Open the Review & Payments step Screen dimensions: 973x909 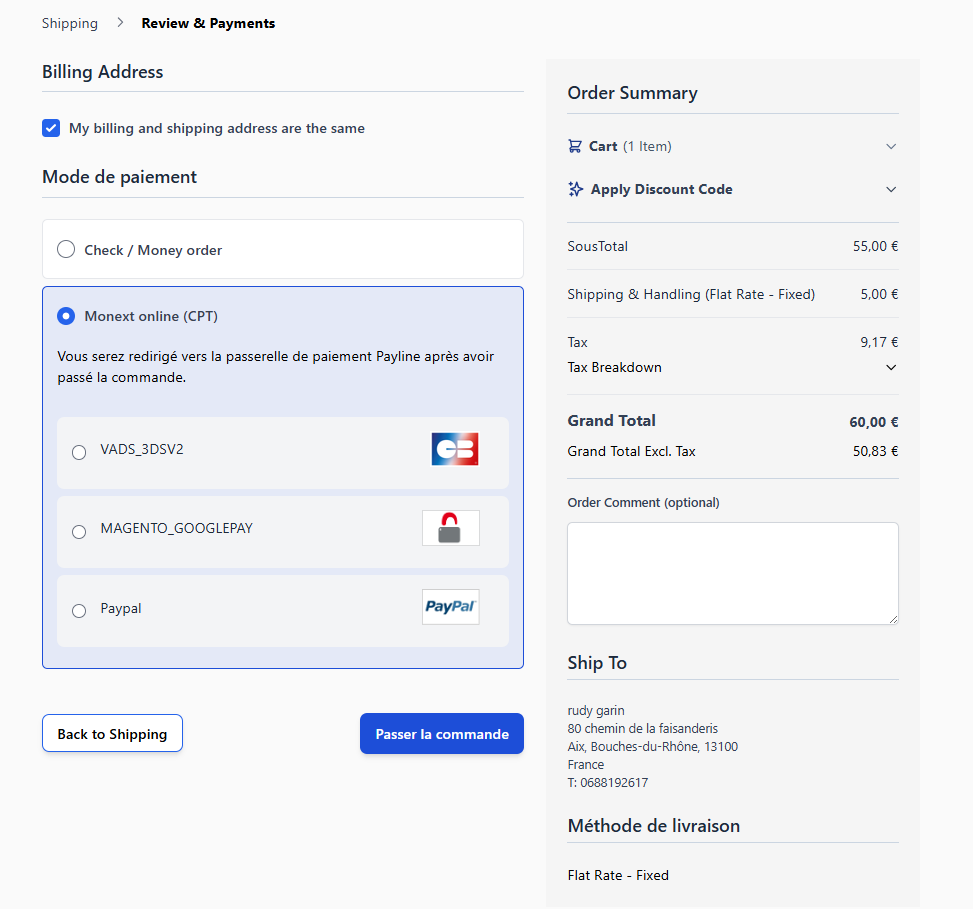208,23
